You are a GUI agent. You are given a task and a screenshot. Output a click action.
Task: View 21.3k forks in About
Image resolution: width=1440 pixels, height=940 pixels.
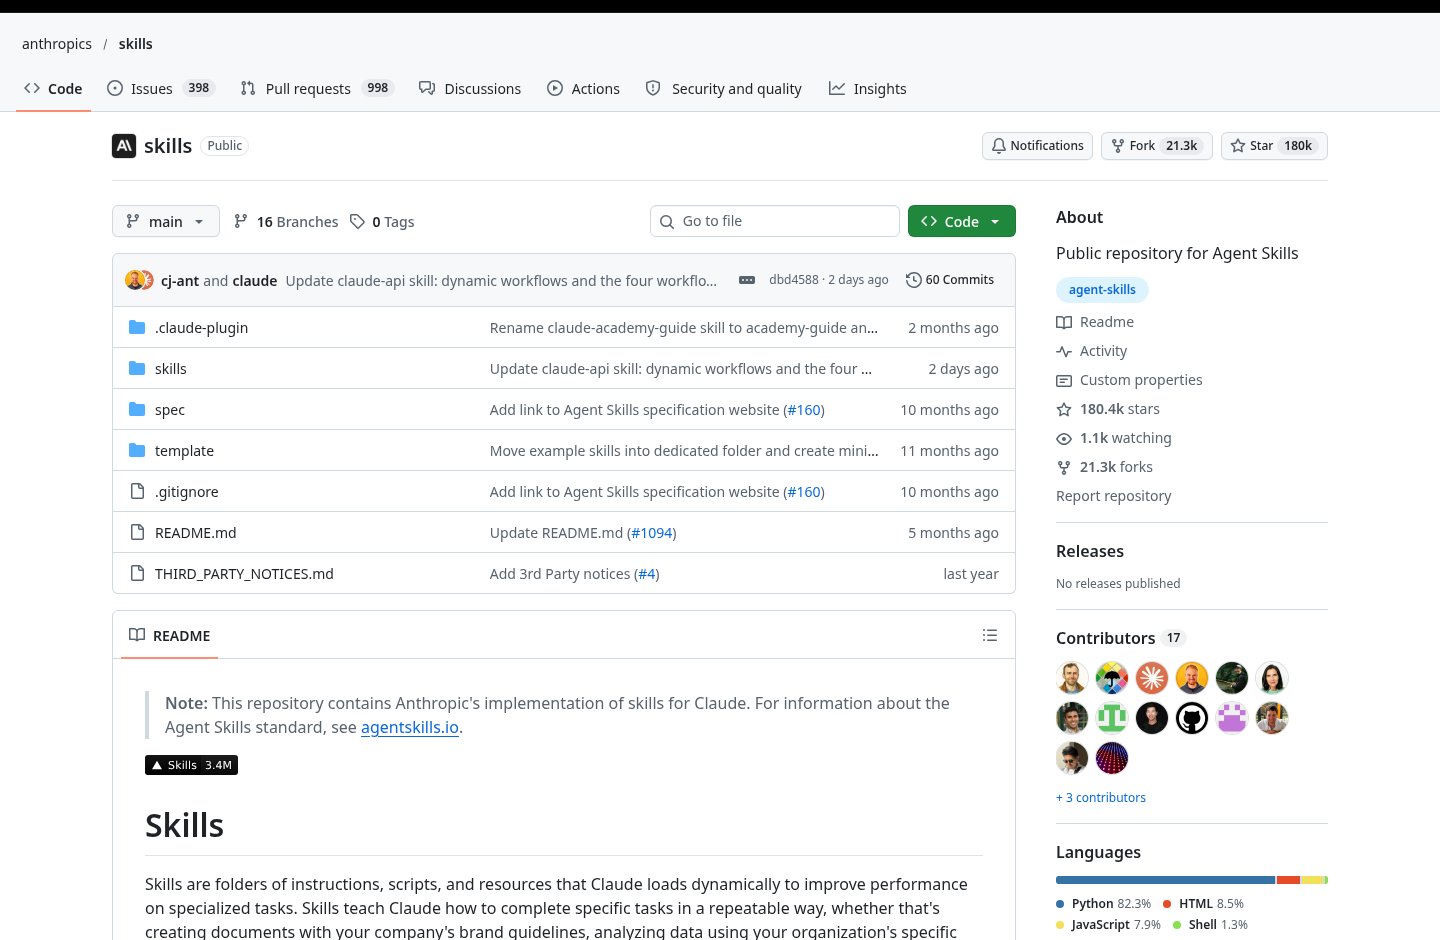[x=1105, y=467]
